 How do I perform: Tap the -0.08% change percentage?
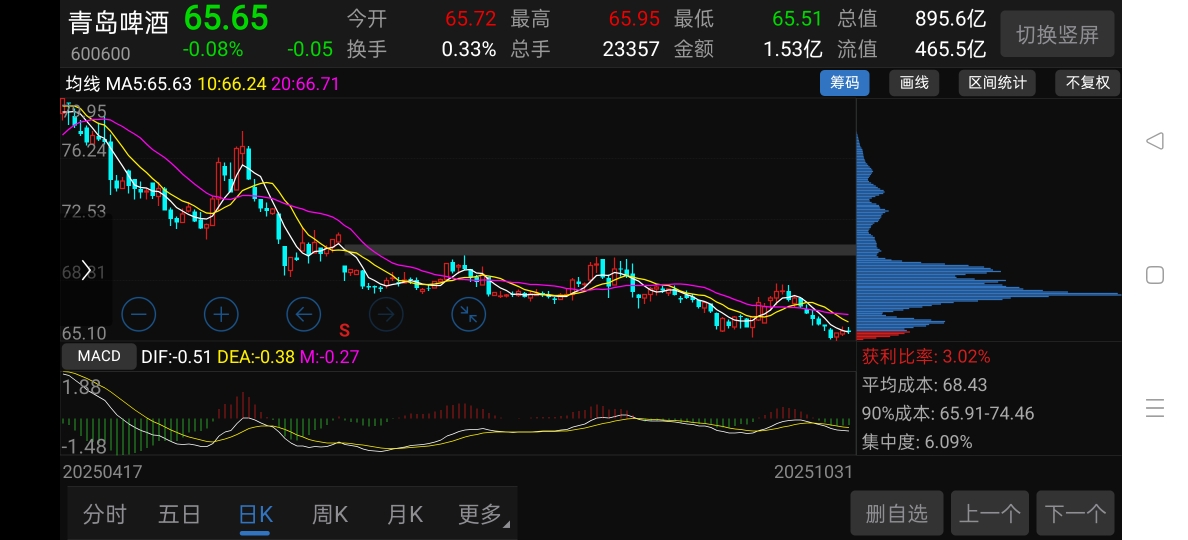(x=213, y=49)
